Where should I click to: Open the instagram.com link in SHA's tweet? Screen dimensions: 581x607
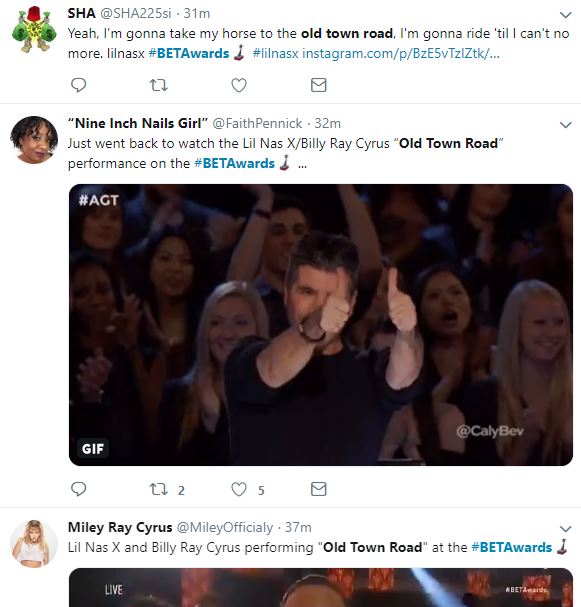401,53
